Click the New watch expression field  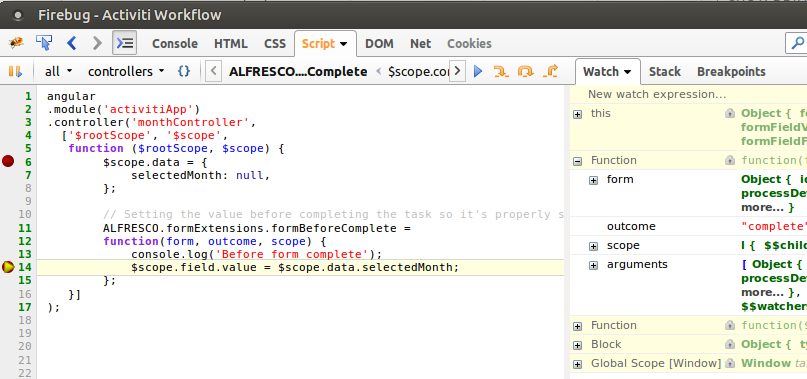click(x=688, y=94)
